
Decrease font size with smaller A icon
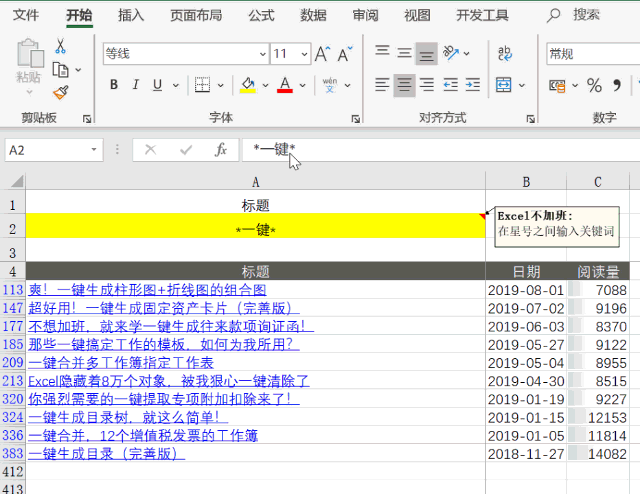coord(344,54)
